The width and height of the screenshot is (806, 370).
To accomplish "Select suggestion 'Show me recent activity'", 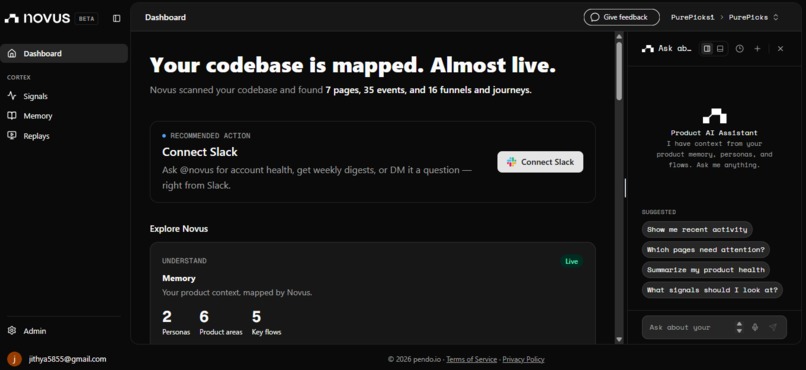I will point(697,229).
